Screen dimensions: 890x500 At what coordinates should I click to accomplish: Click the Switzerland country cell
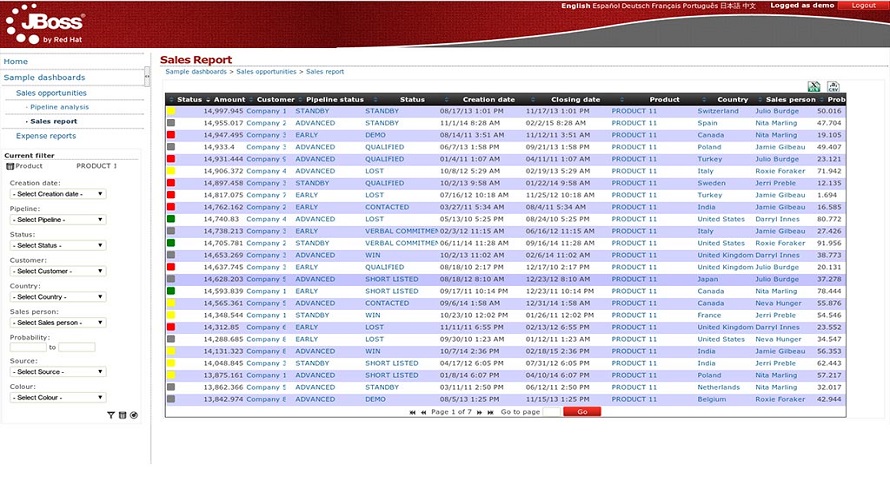[x=718, y=111]
